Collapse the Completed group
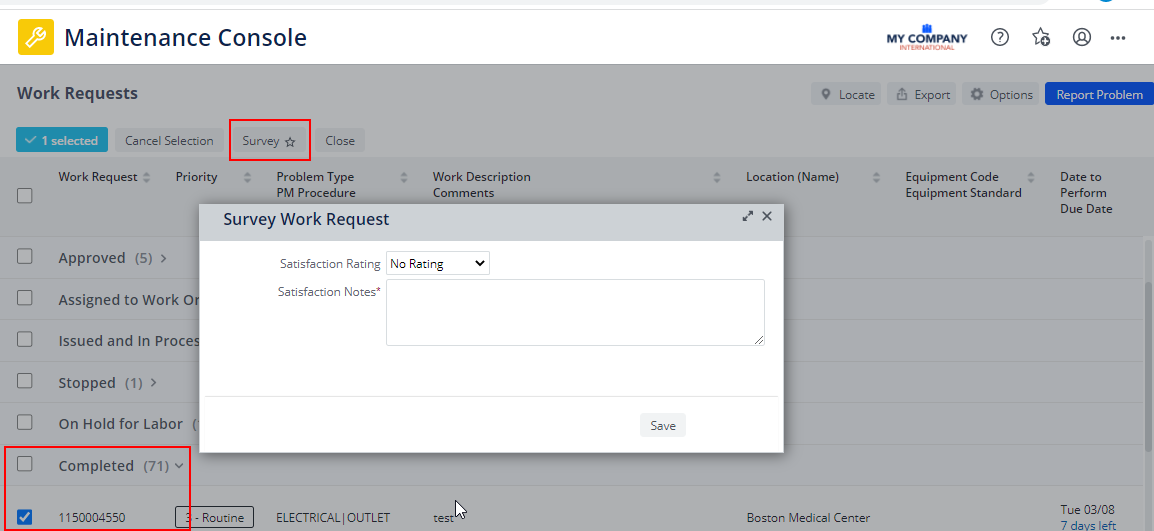This screenshot has height=531, width=1154. (x=179, y=466)
